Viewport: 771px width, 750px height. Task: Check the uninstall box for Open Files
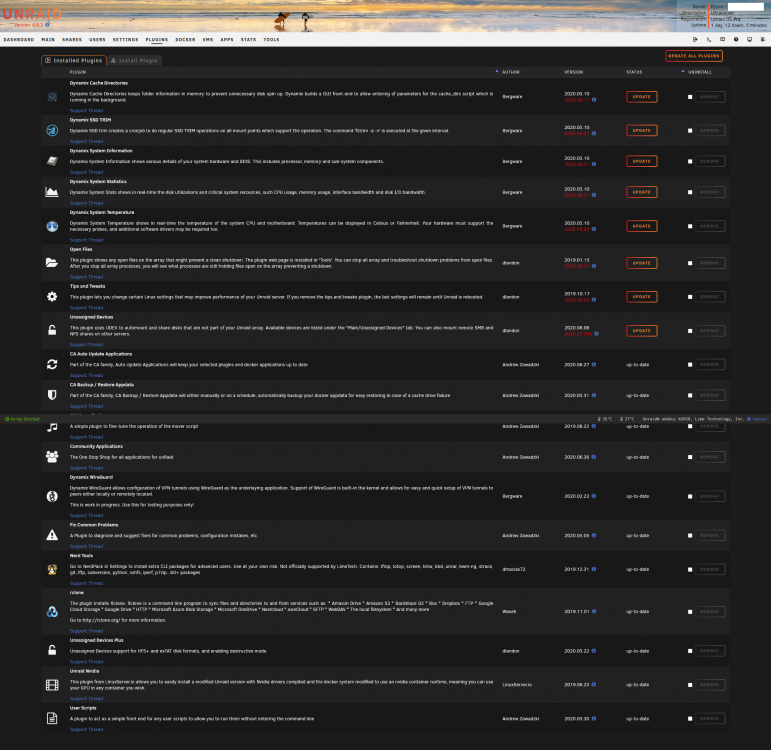pos(690,263)
